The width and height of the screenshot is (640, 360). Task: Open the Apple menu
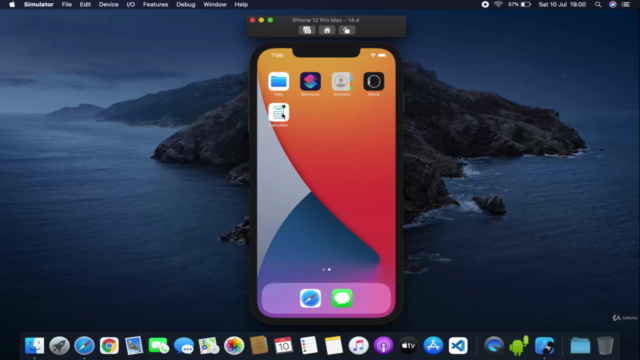[x=12, y=4]
